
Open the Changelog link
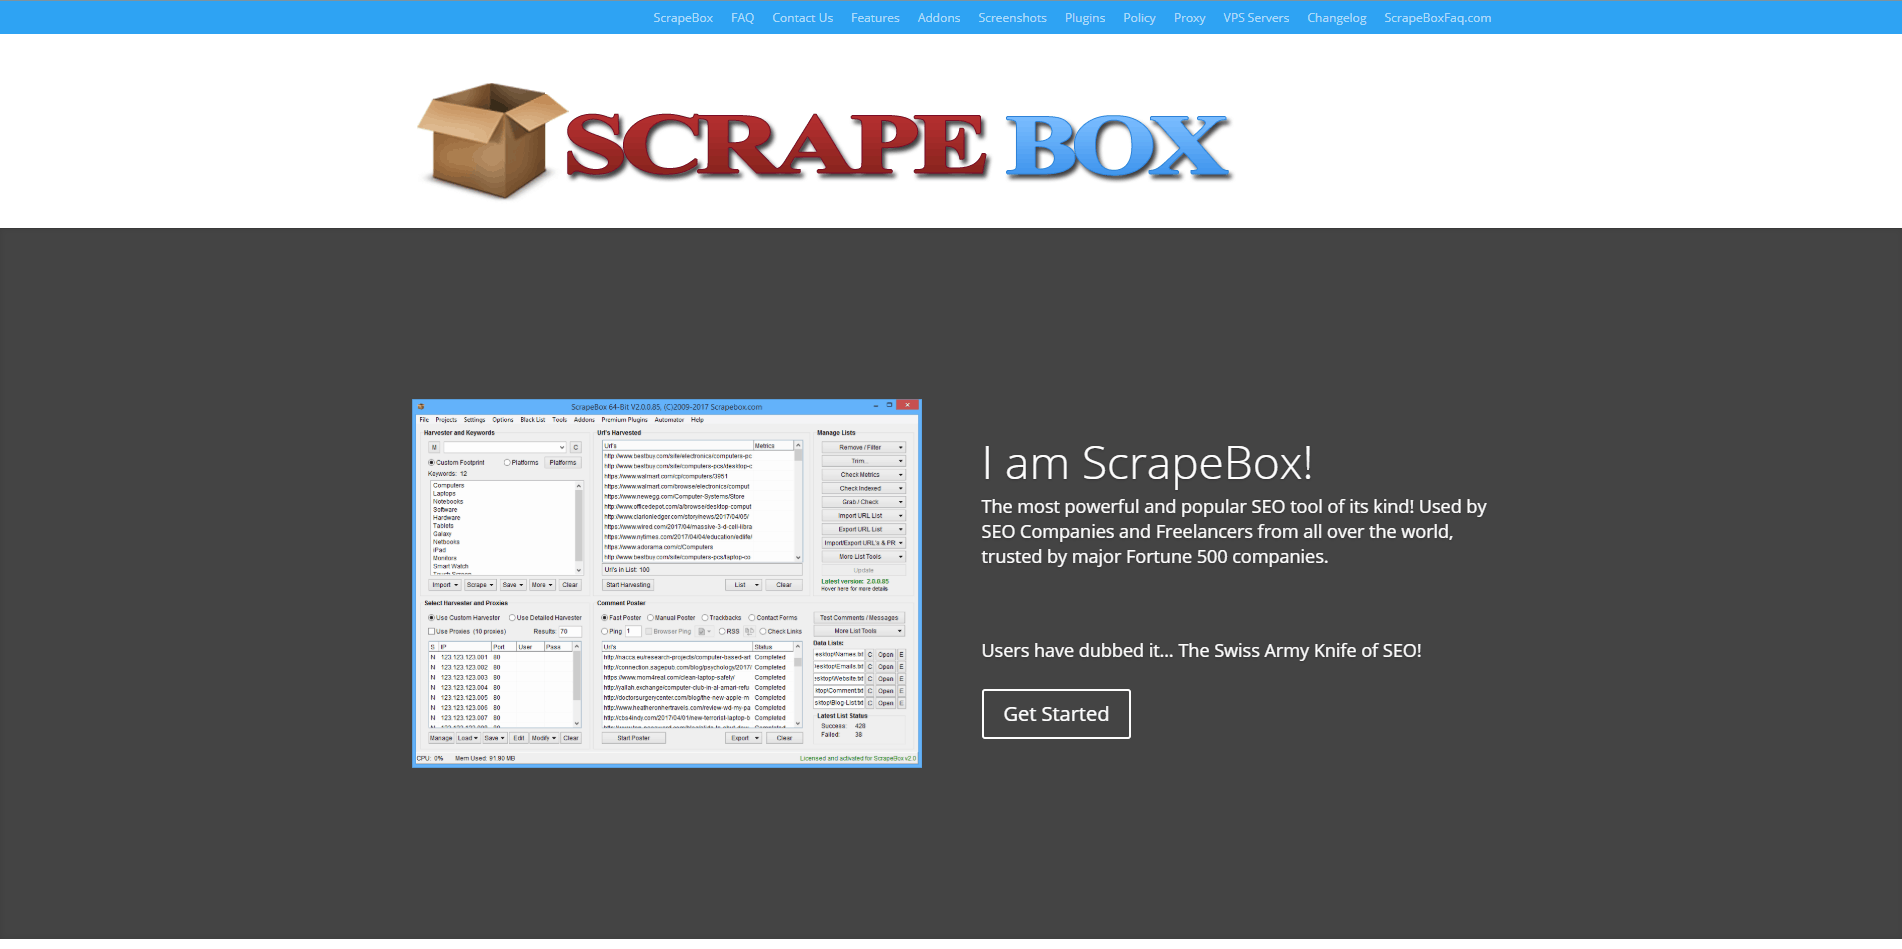click(1336, 18)
